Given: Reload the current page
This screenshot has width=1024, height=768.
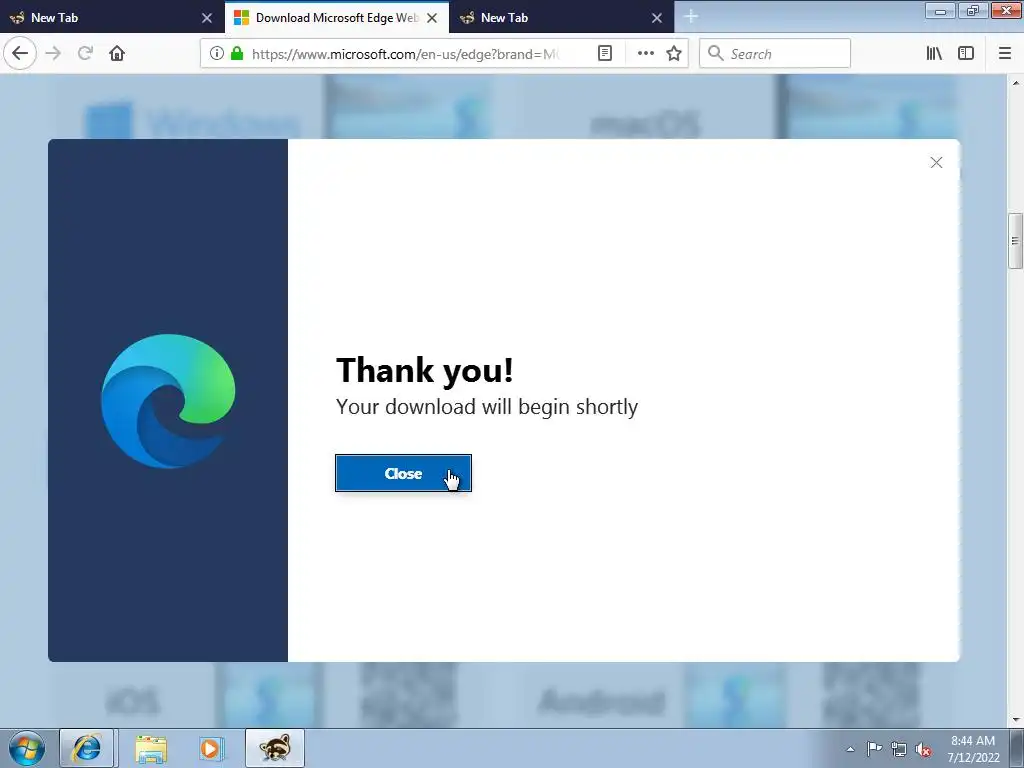Looking at the screenshot, I should 85,53.
